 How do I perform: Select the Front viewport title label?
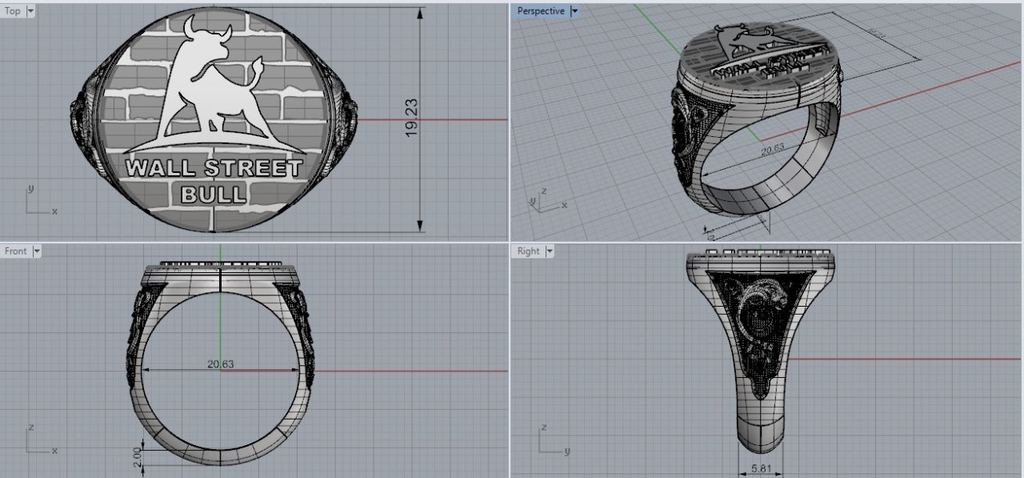(x=16, y=251)
